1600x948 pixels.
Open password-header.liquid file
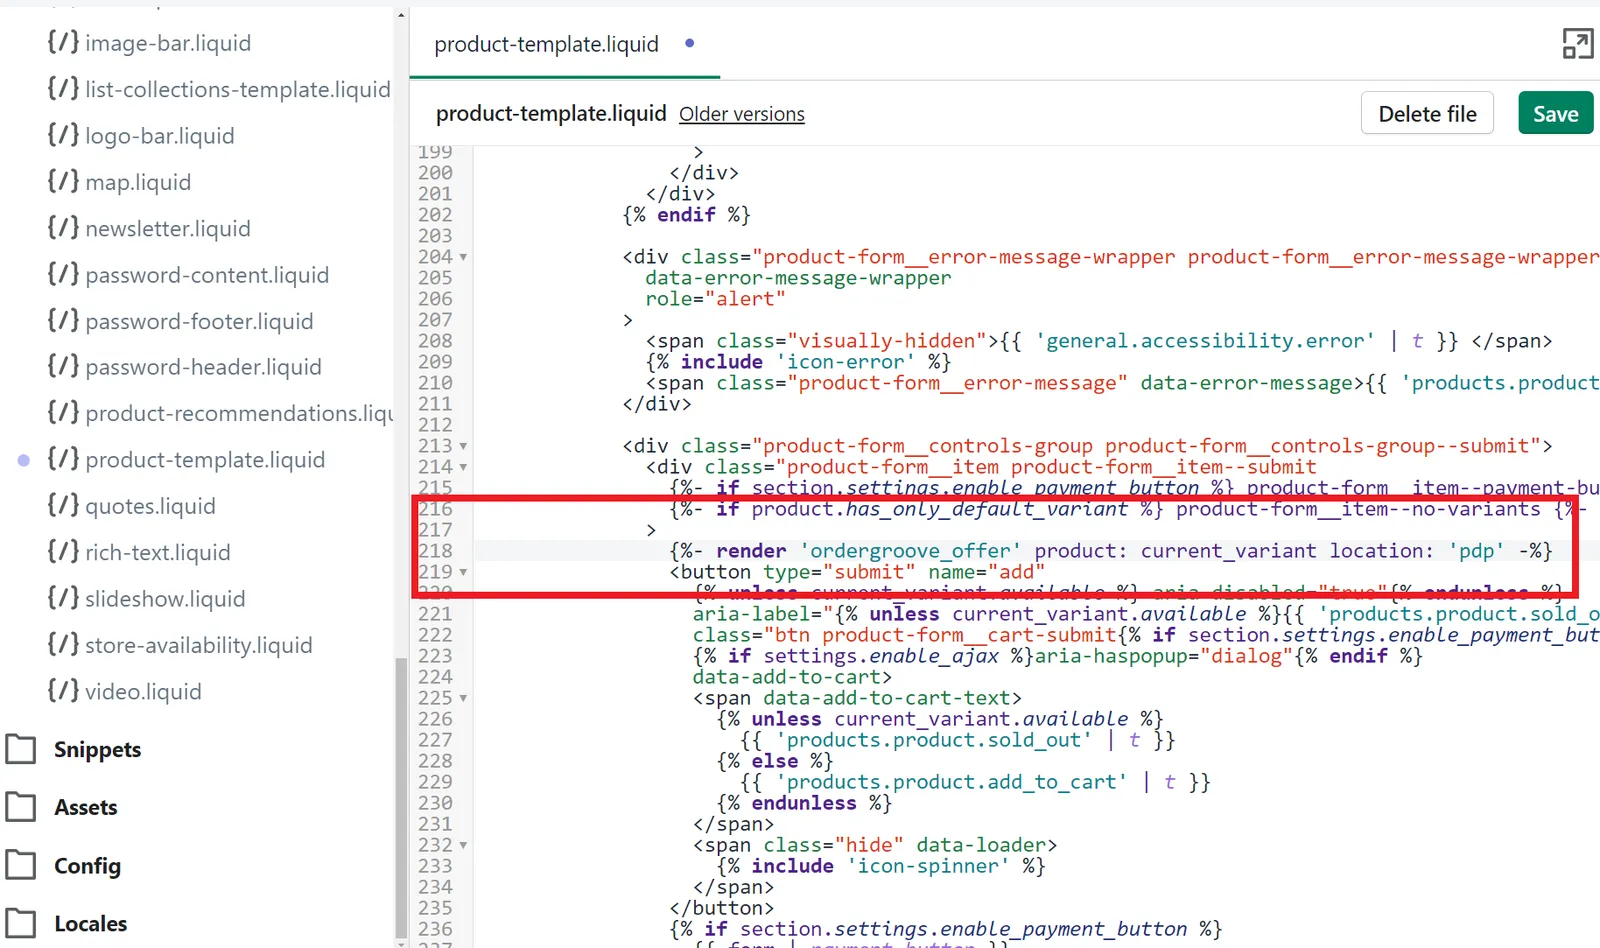point(203,367)
